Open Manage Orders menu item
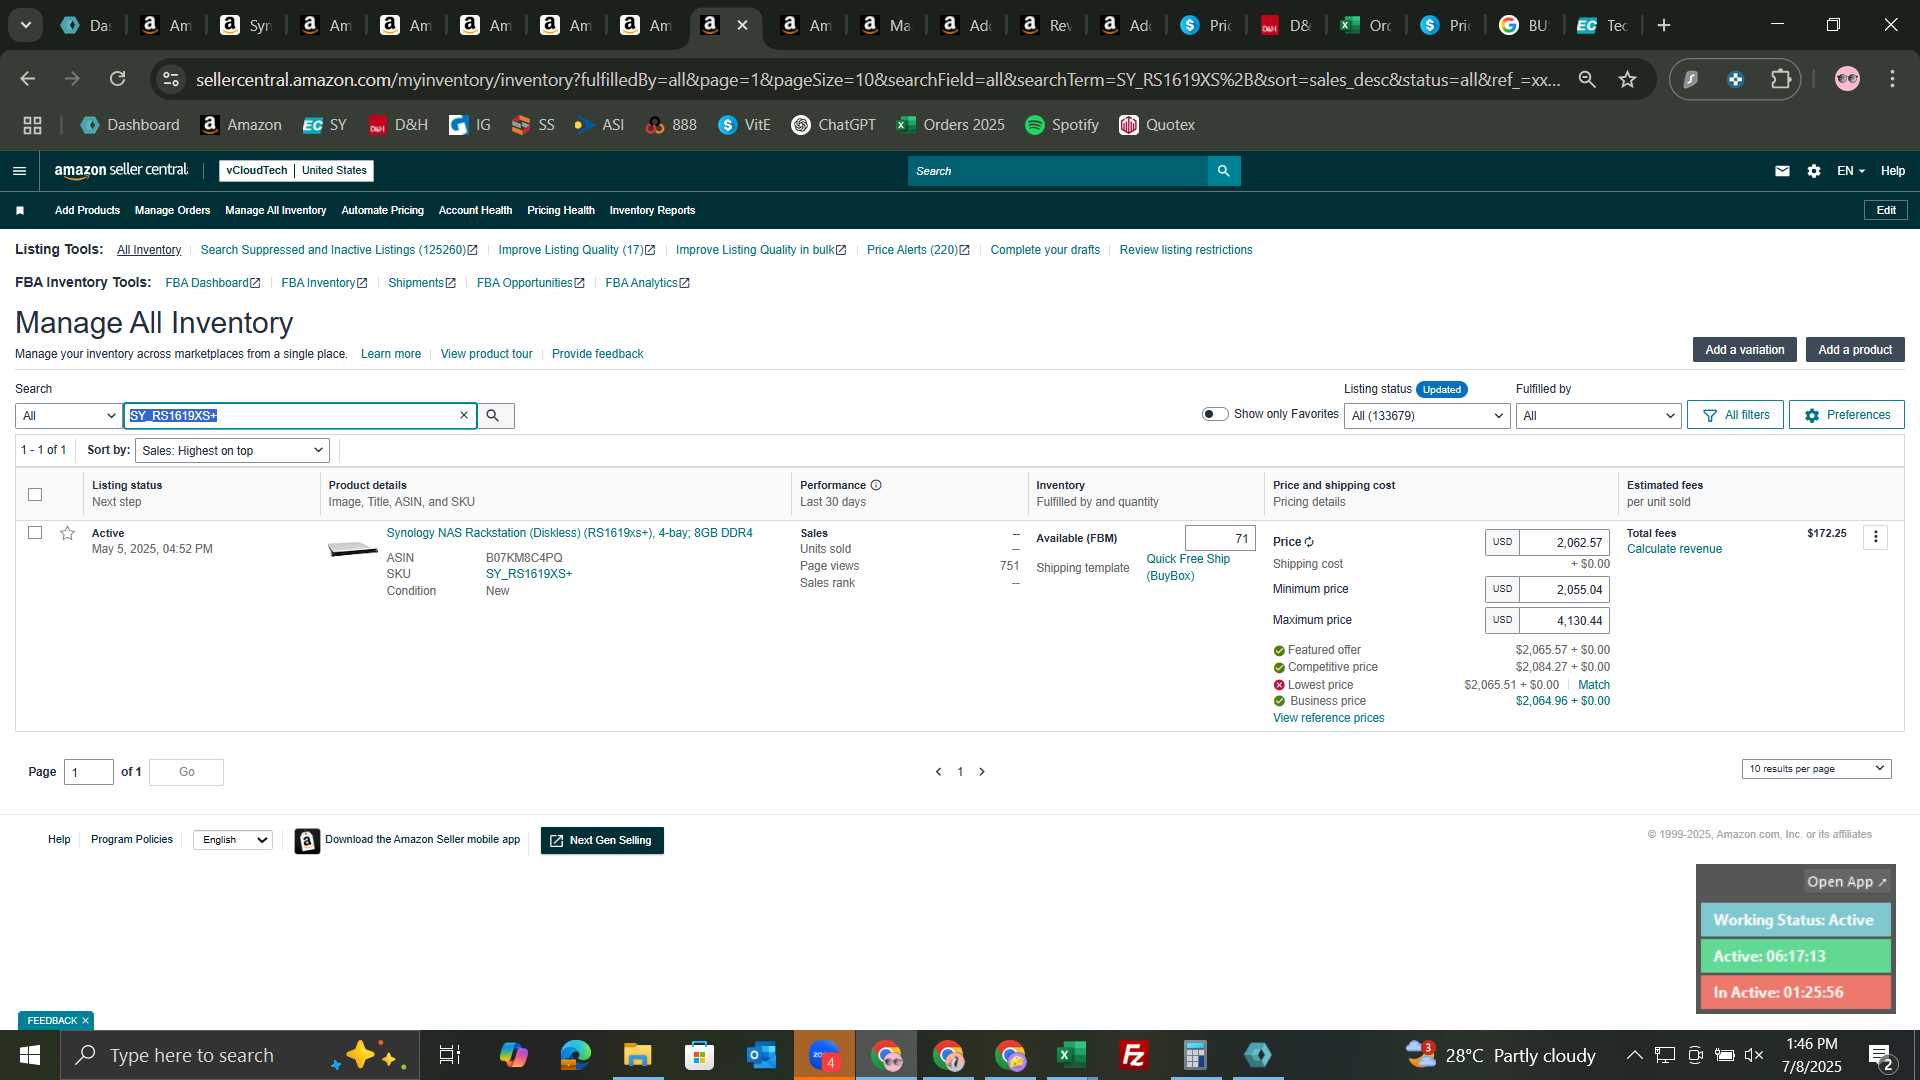Viewport: 1920px width, 1080px height. (172, 210)
